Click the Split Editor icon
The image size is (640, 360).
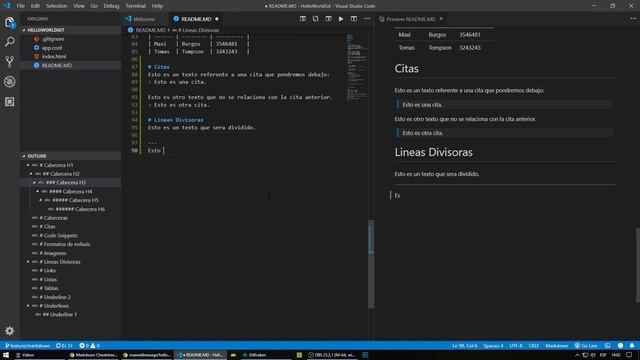[x=354, y=19]
